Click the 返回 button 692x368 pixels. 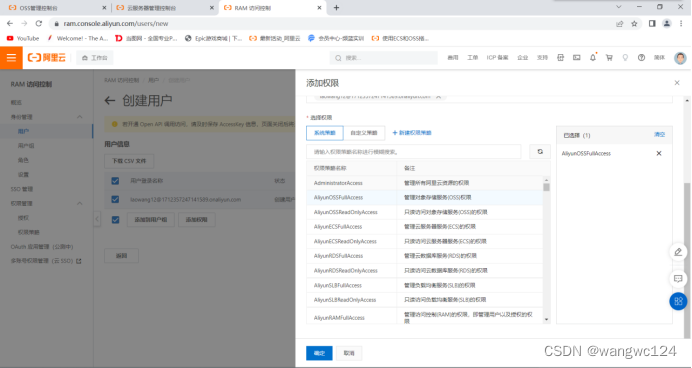pyautogui.click(x=121, y=255)
